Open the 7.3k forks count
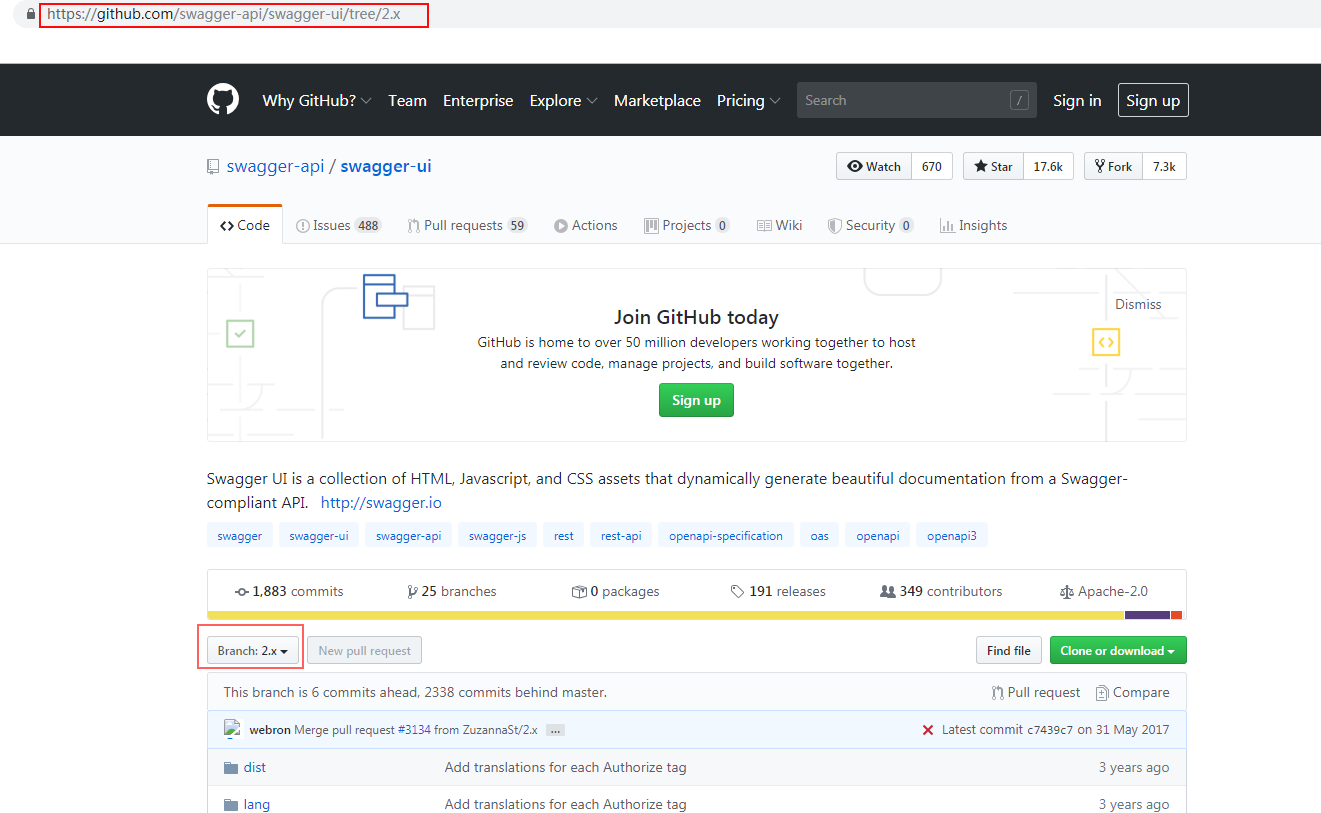Image resolution: width=1321 pixels, height=813 pixels. [1164, 166]
